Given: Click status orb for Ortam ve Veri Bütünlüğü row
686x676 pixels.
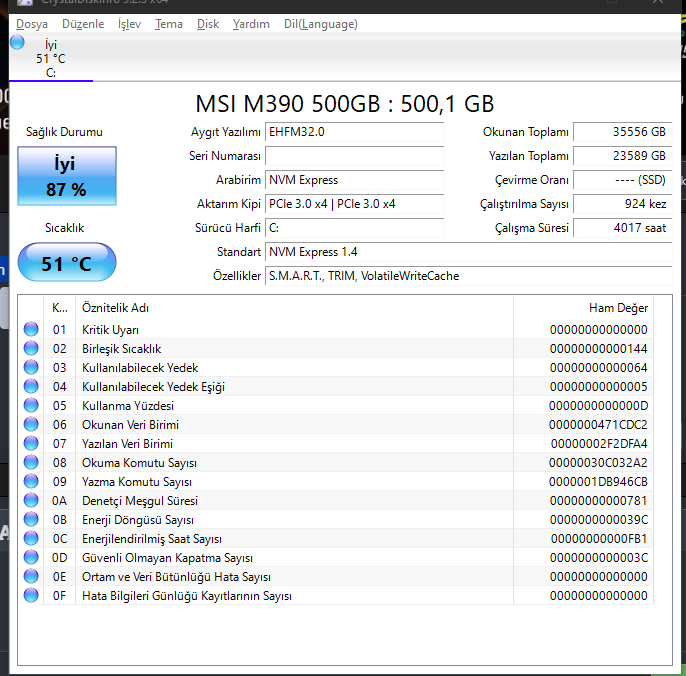Looking at the screenshot, I should pos(31,576).
